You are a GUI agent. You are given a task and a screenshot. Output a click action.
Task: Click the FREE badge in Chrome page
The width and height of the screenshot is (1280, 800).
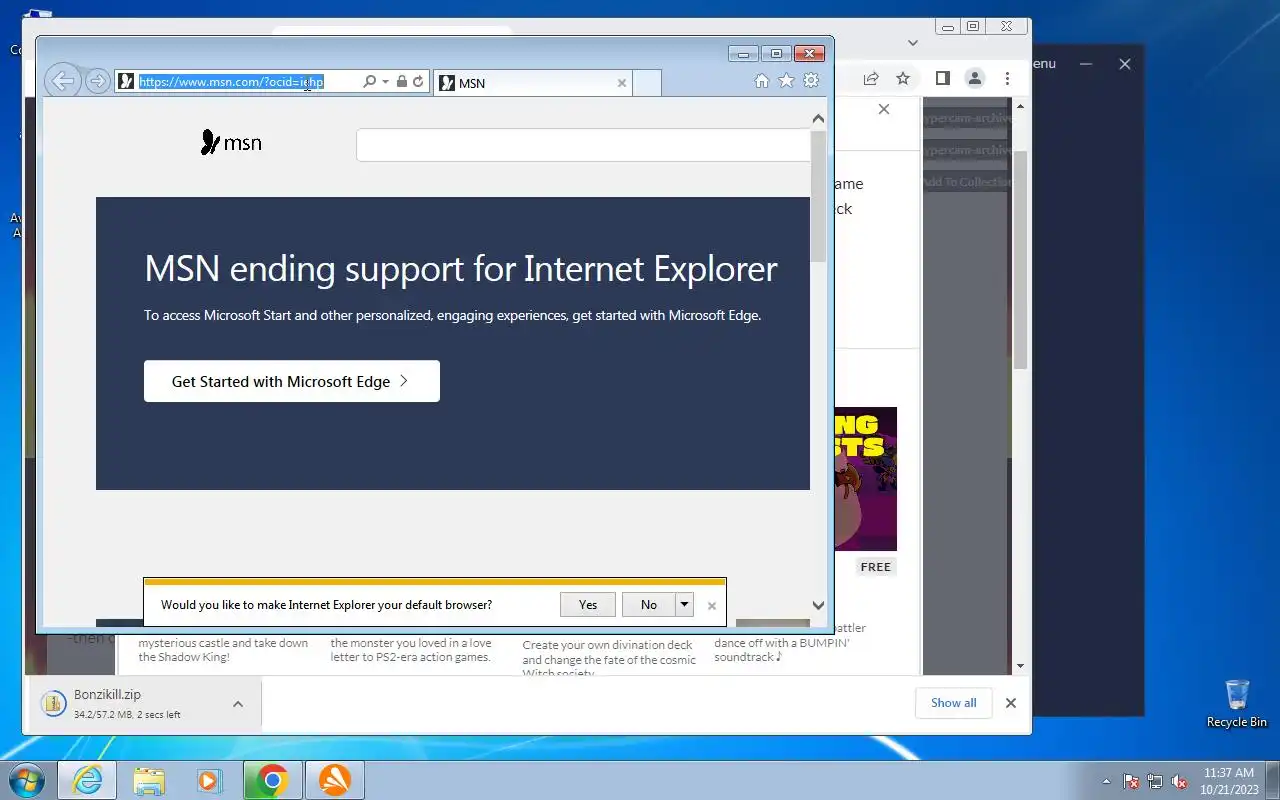click(876, 567)
